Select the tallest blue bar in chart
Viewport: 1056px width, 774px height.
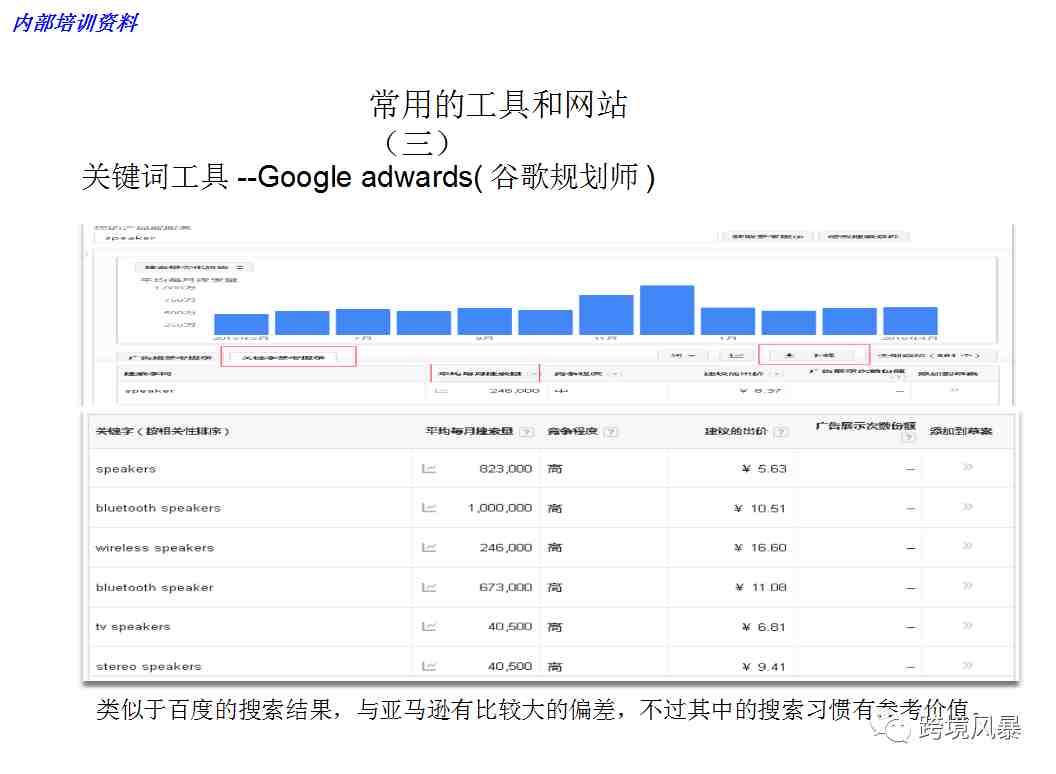[x=667, y=310]
